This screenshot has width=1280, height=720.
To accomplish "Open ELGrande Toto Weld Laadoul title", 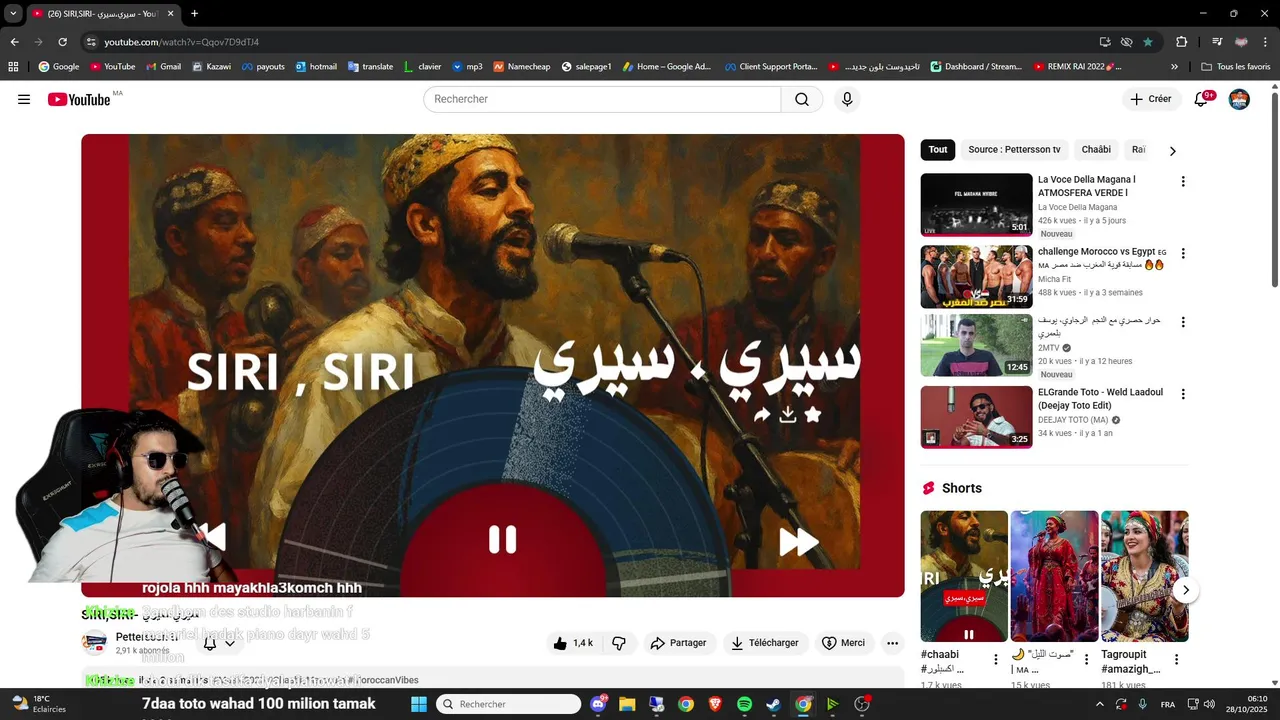I will [x=1100, y=399].
